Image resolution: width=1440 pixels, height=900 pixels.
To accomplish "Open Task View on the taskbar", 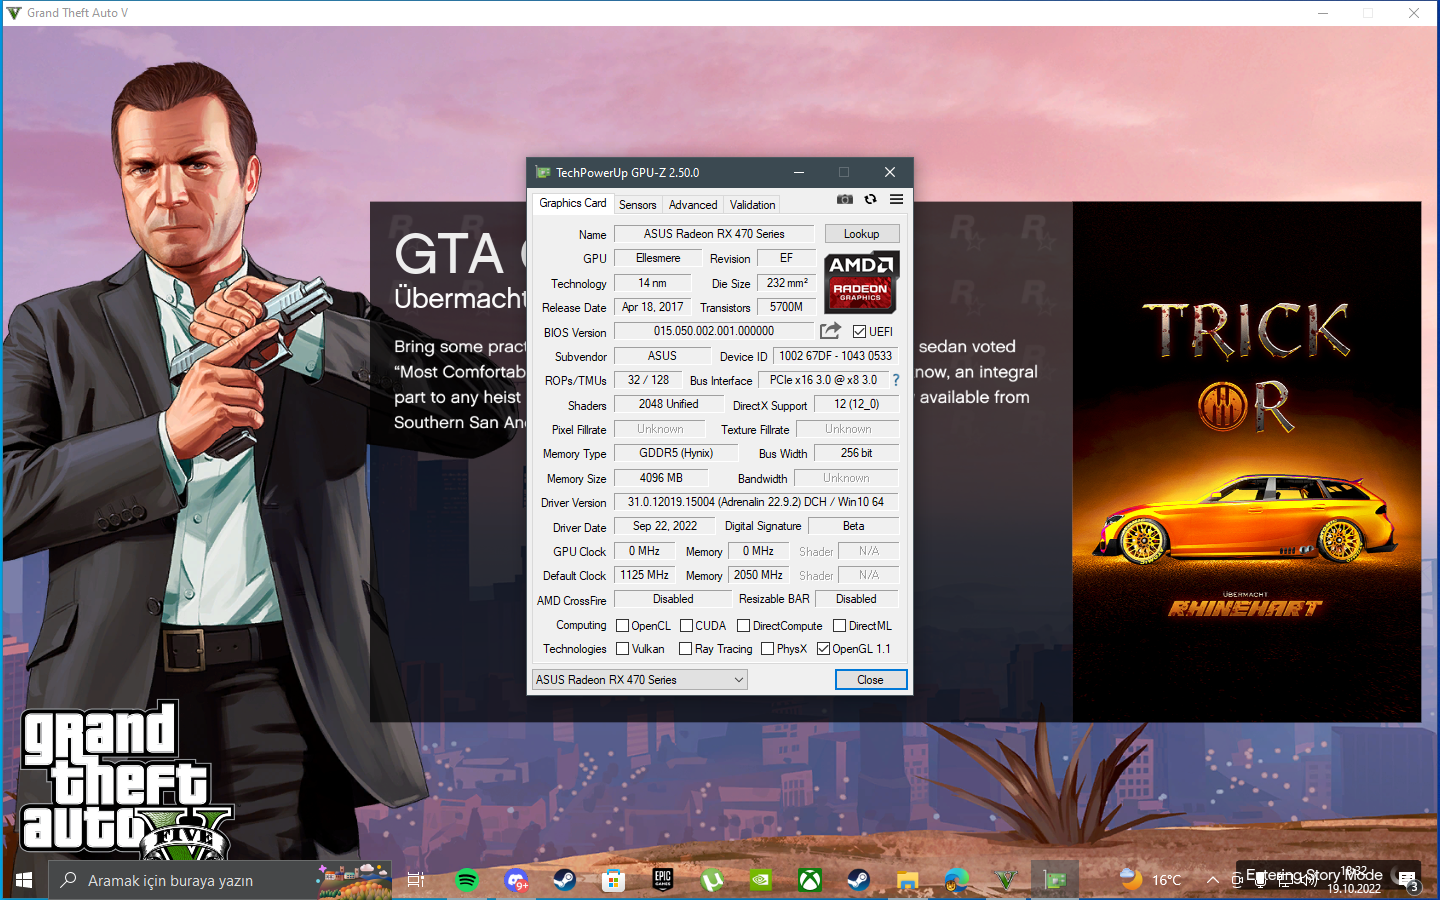I will click(x=416, y=880).
